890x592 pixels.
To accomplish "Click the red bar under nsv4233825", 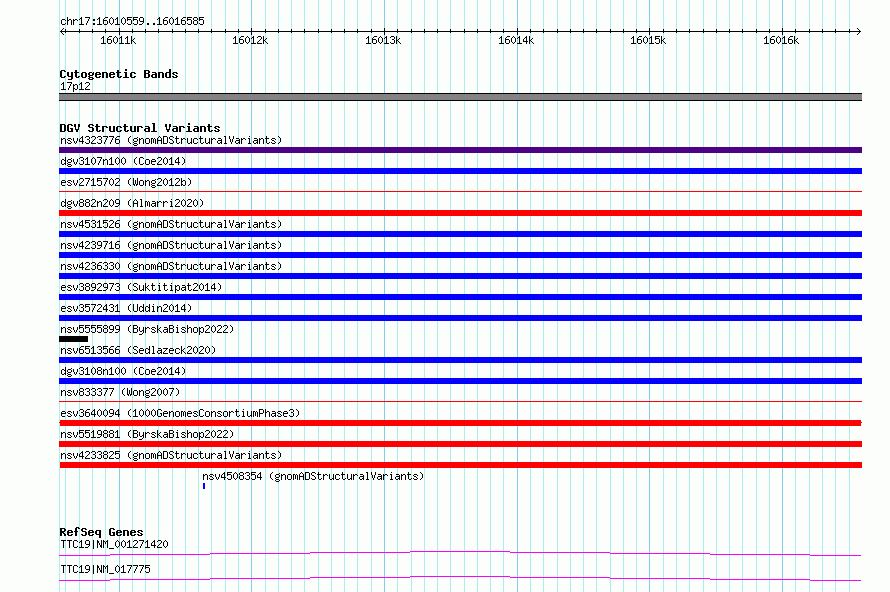I will (x=460, y=465).
